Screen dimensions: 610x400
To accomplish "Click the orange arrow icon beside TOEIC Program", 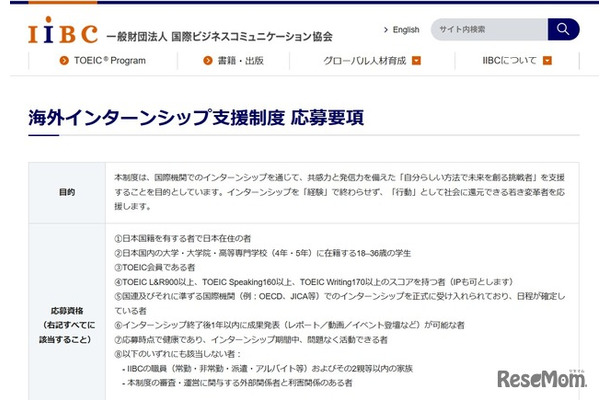I will tap(64, 61).
